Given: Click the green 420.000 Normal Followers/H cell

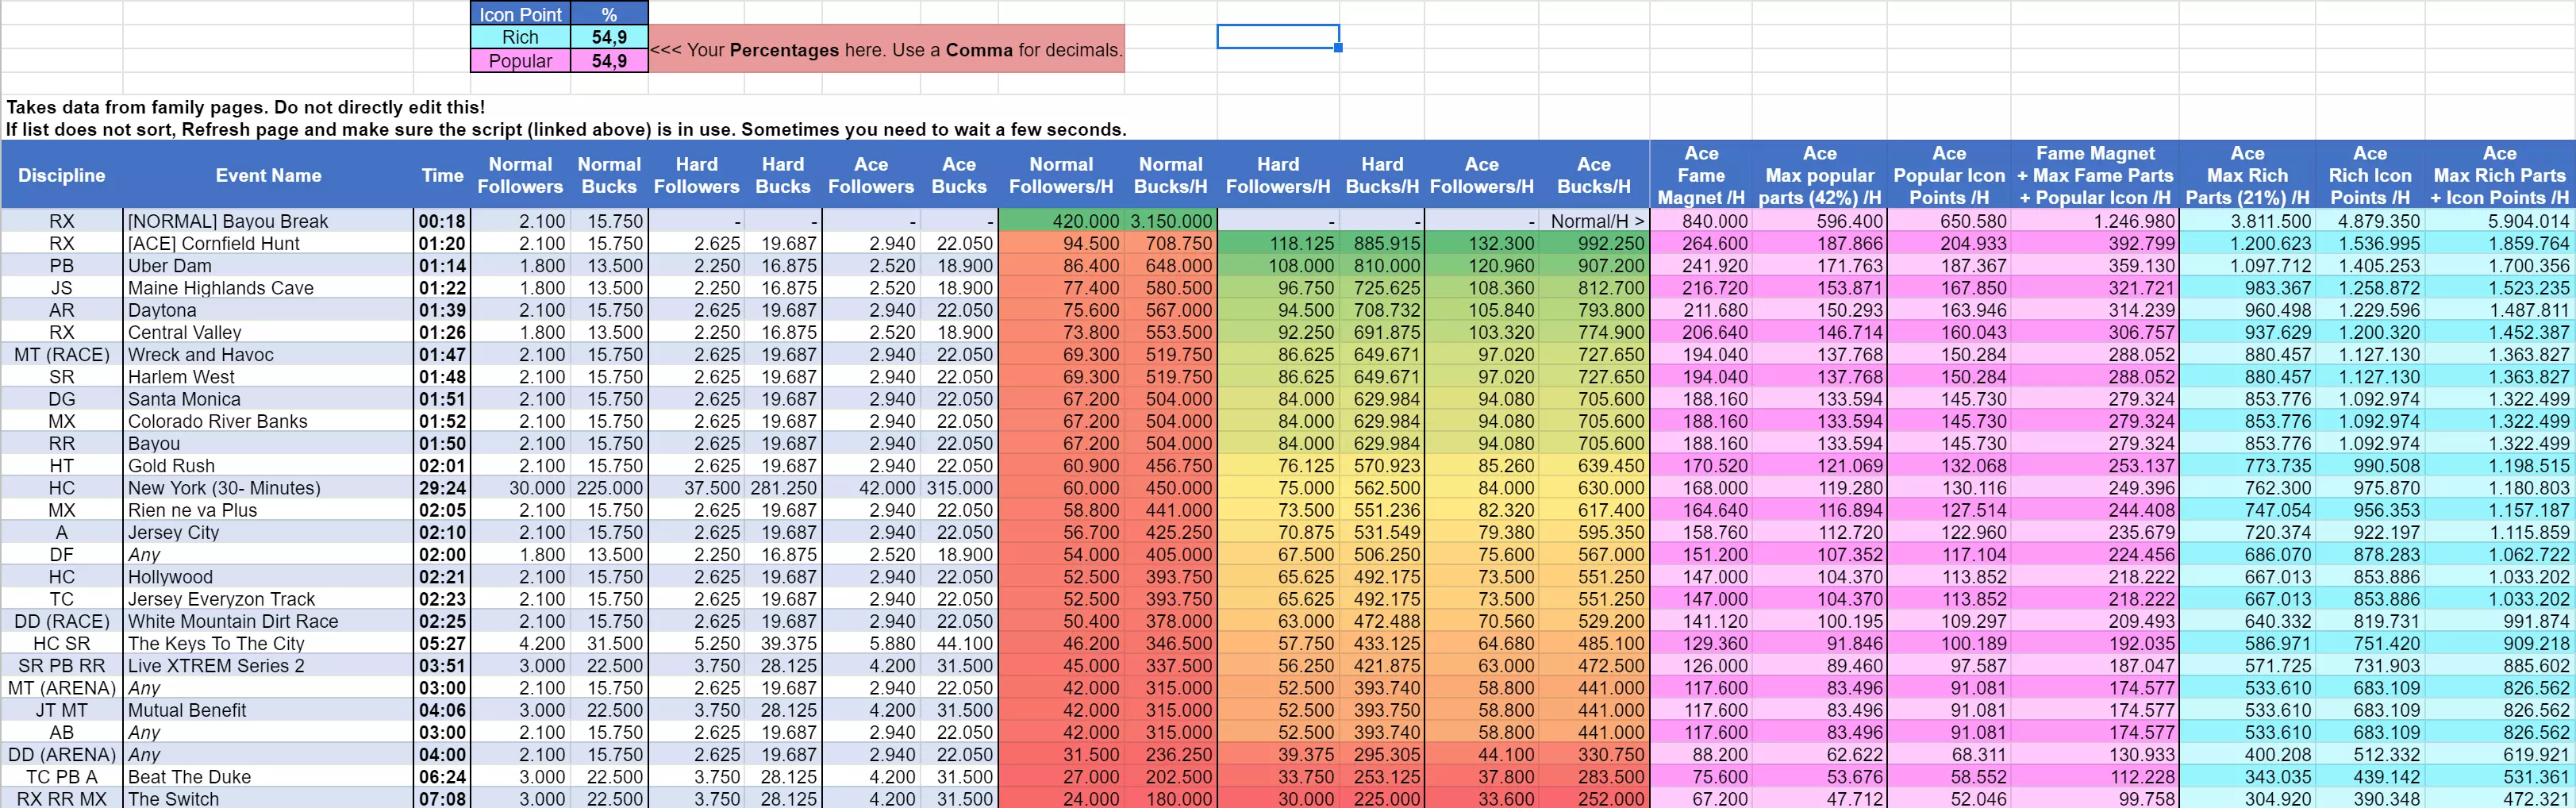Looking at the screenshot, I should pos(1061,221).
